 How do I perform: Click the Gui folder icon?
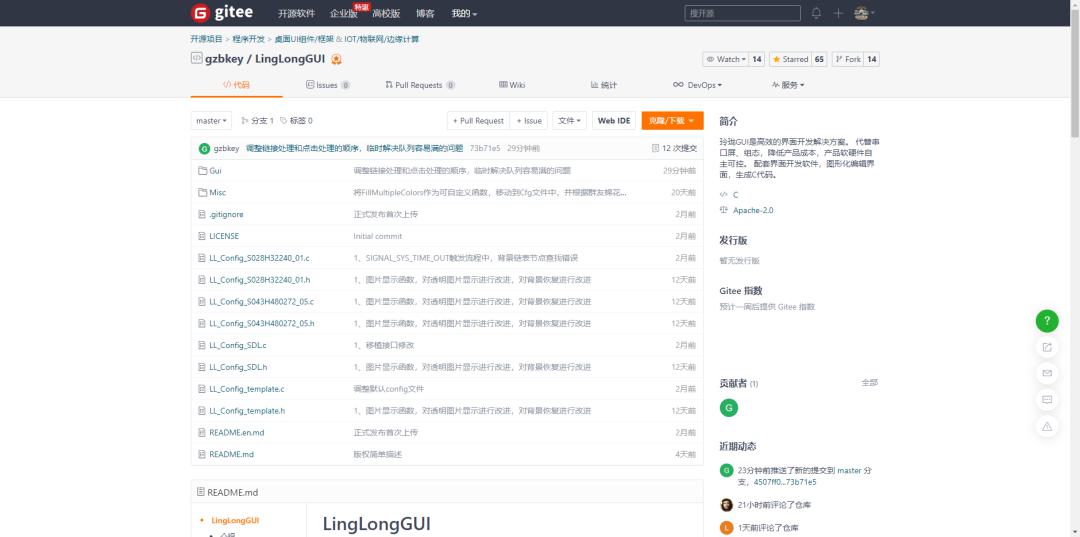pos(202,170)
